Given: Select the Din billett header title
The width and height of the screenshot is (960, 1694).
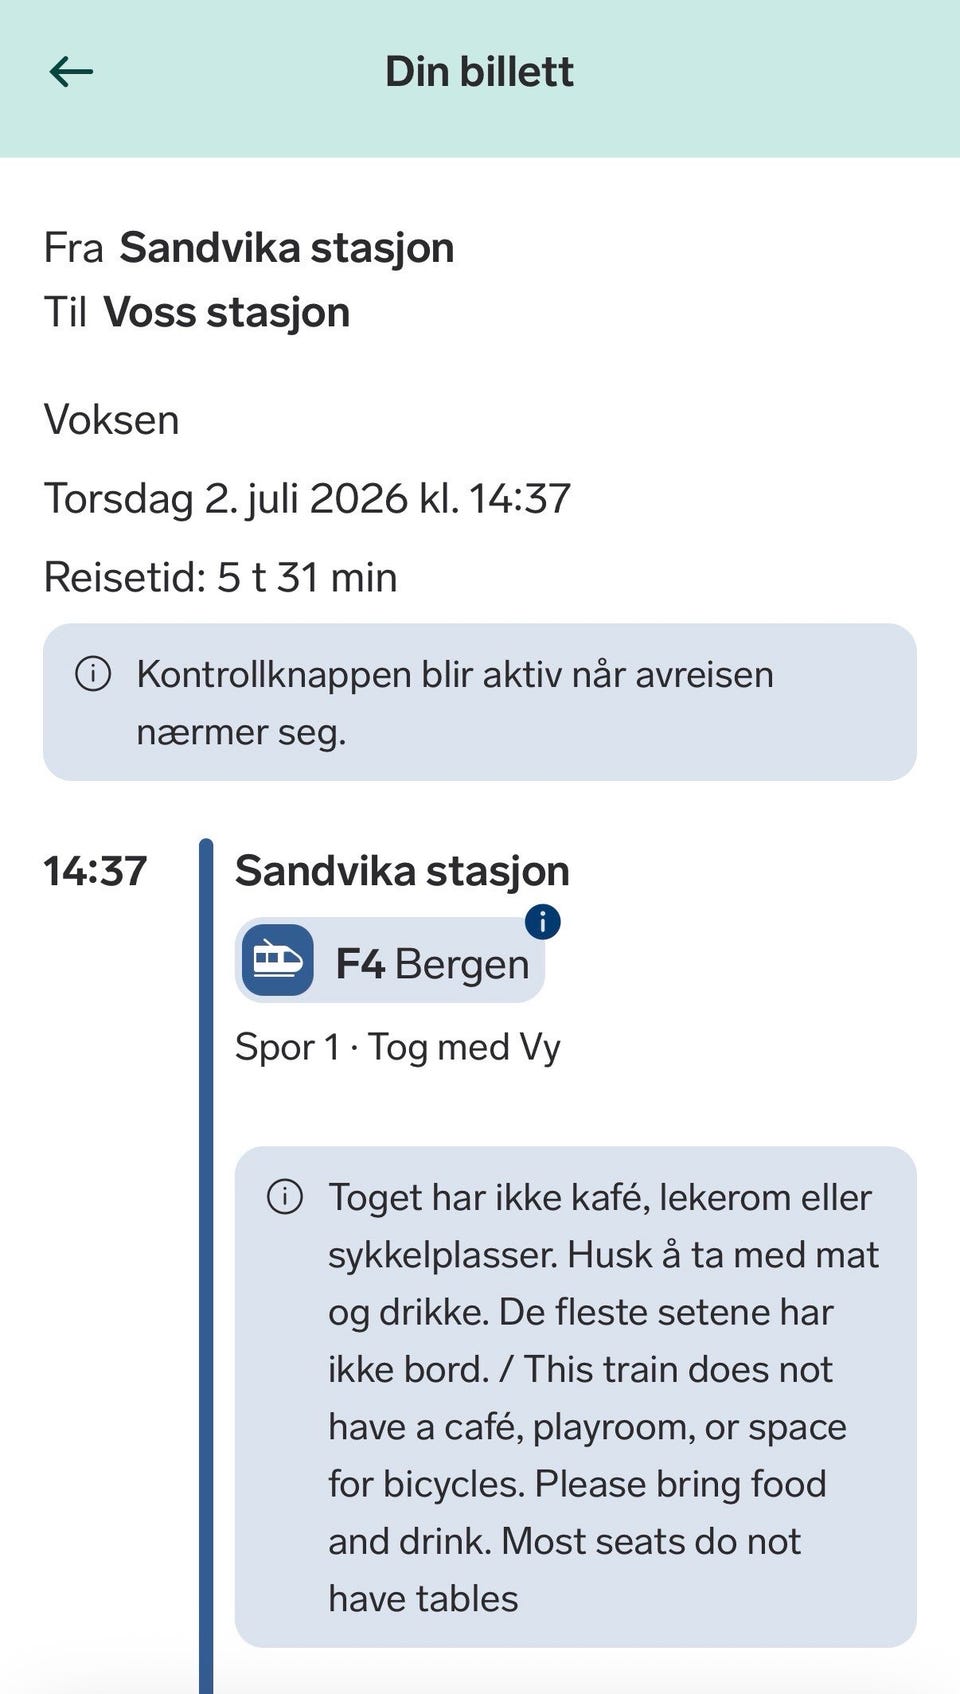Looking at the screenshot, I should point(480,72).
